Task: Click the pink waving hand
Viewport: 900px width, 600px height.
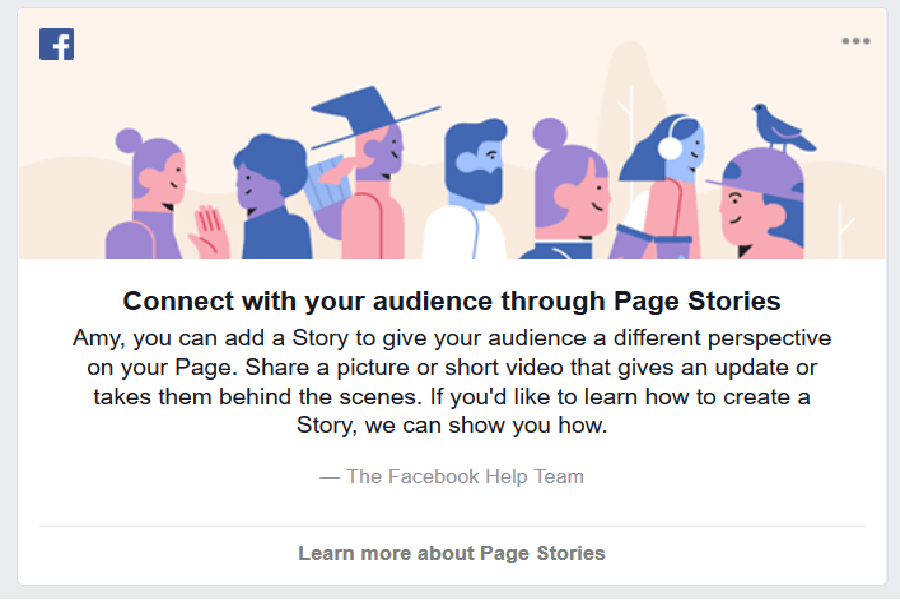Action: tap(208, 229)
